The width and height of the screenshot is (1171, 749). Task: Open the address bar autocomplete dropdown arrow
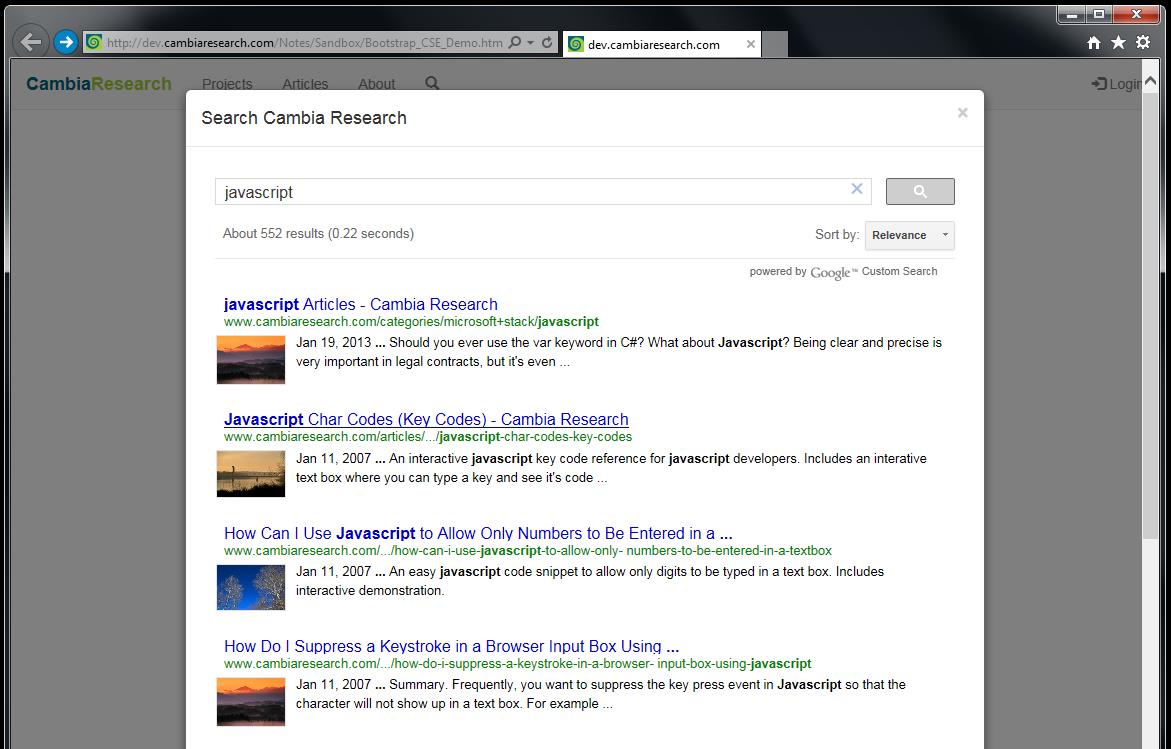[x=530, y=43]
